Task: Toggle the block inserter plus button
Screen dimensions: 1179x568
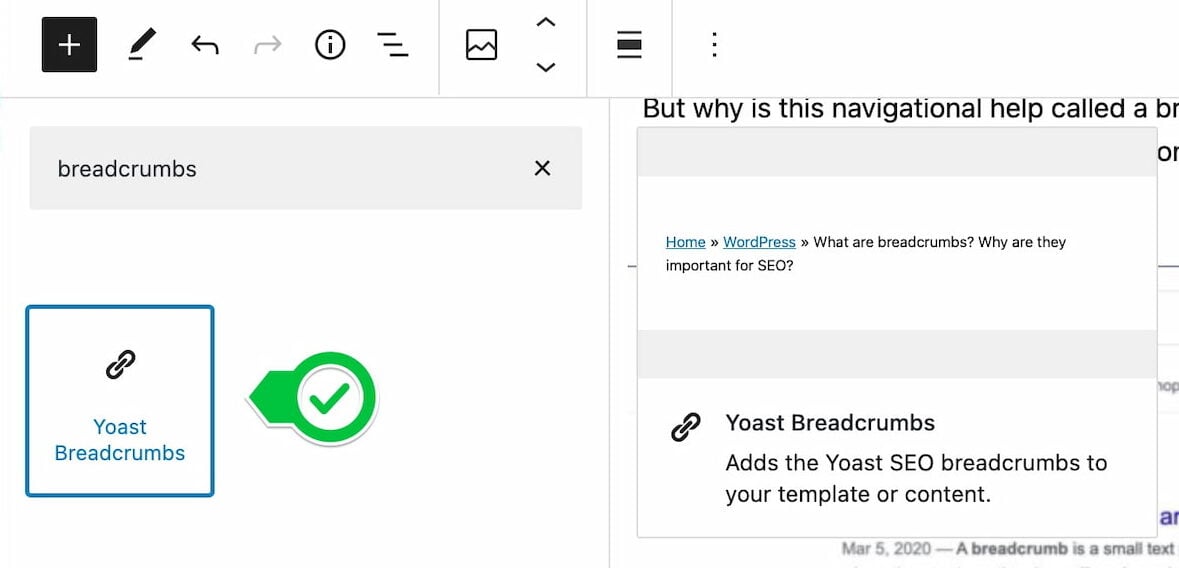Action: coord(69,45)
